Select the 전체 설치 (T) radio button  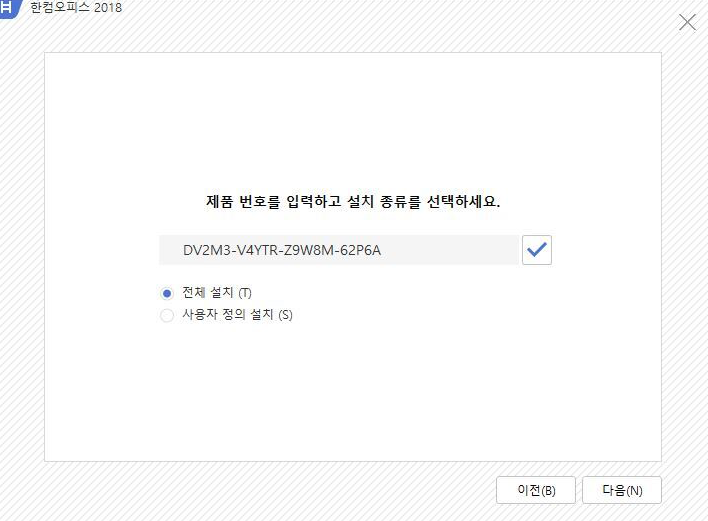[167, 293]
